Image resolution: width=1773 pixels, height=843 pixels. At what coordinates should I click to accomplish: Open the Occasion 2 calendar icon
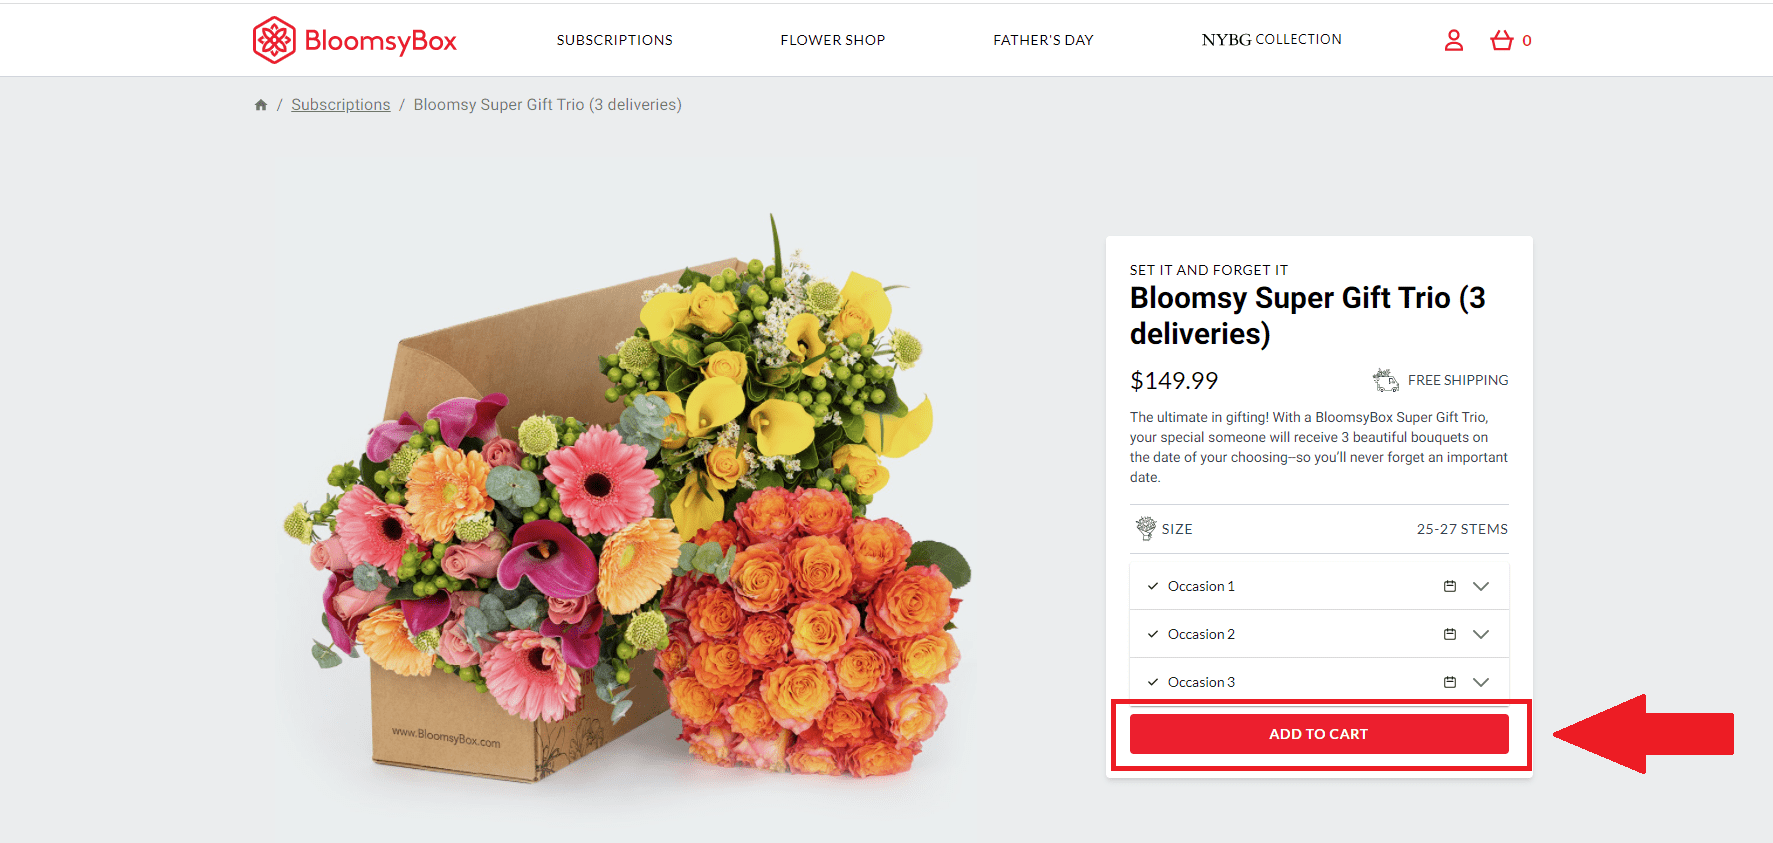click(x=1450, y=634)
